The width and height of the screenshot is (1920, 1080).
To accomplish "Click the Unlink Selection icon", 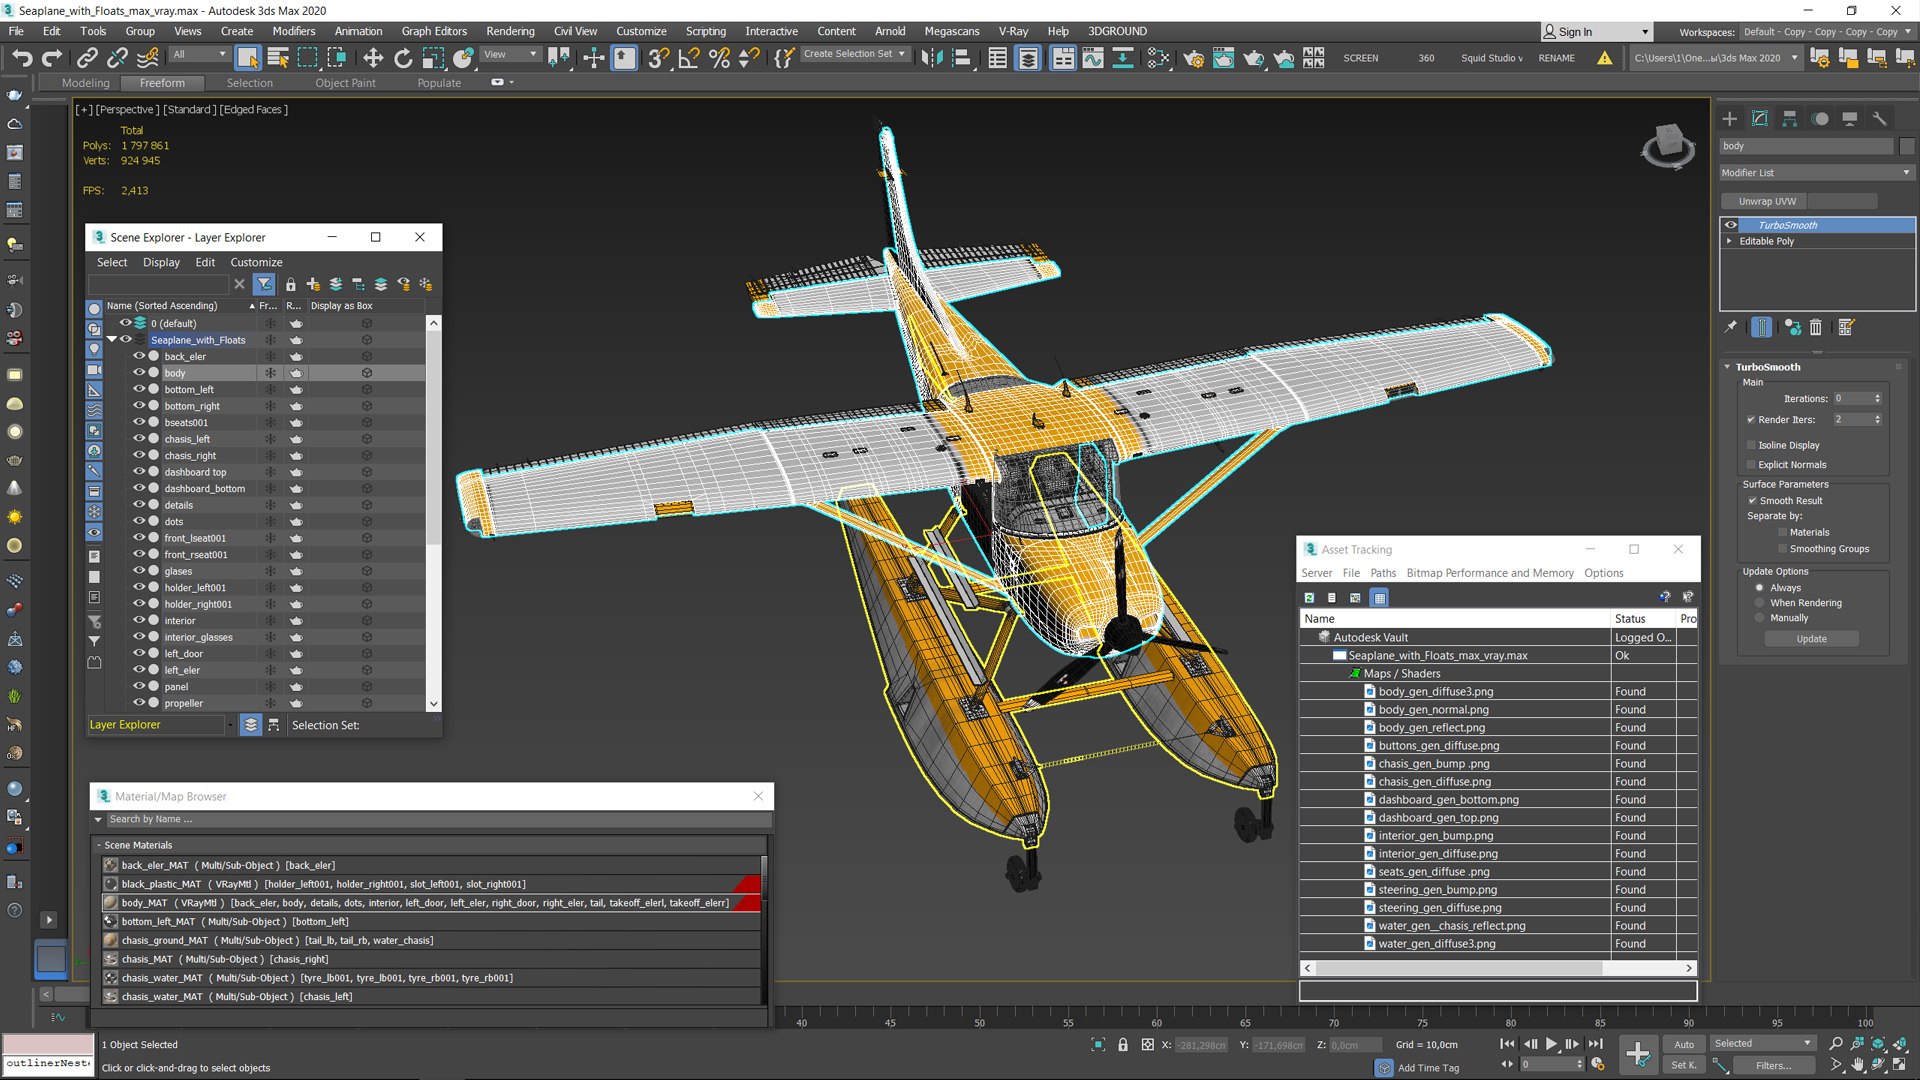I will tap(117, 58).
